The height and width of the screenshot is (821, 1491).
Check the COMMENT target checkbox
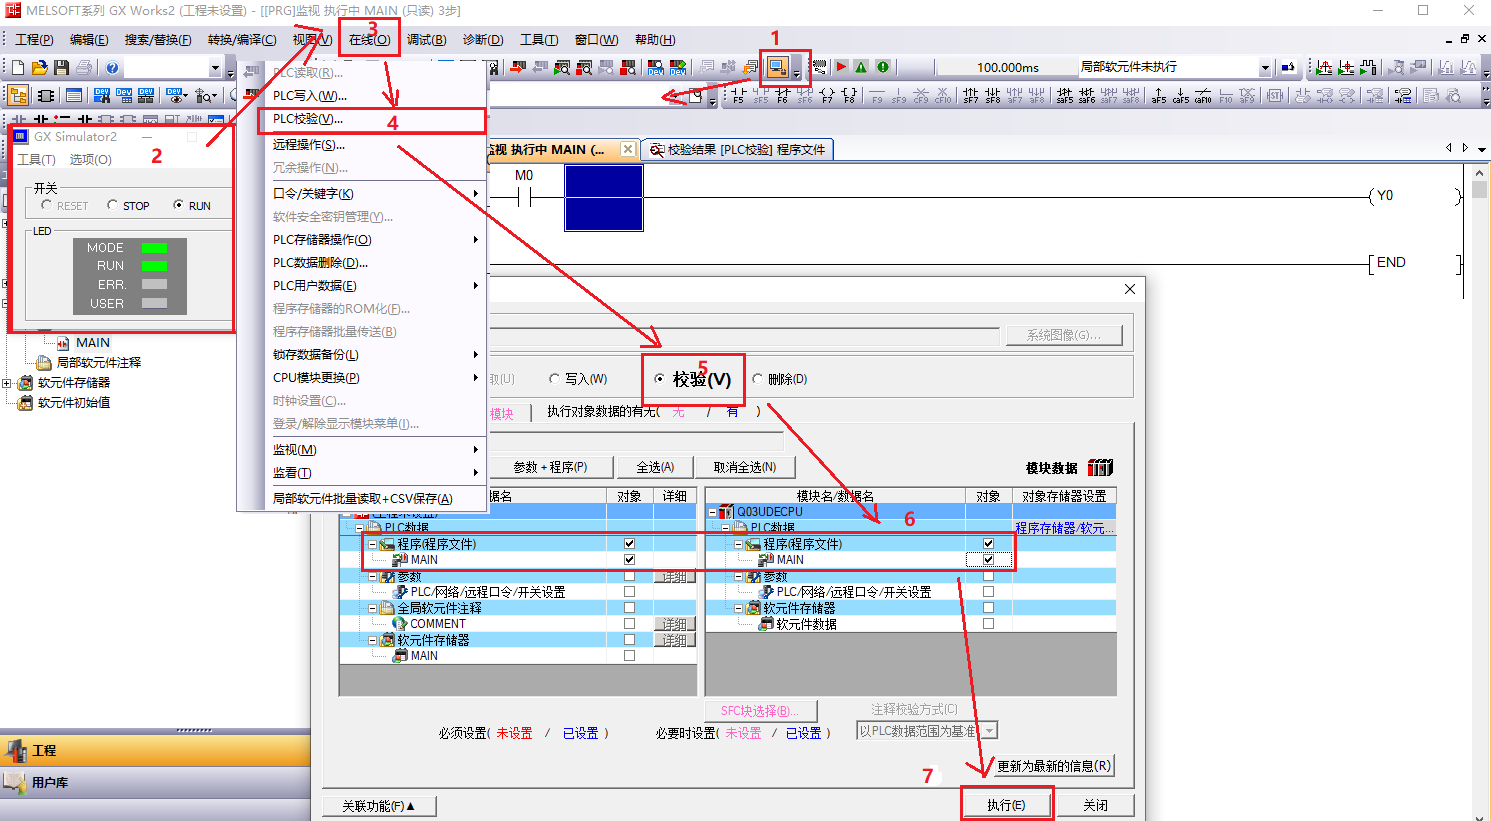pos(629,623)
